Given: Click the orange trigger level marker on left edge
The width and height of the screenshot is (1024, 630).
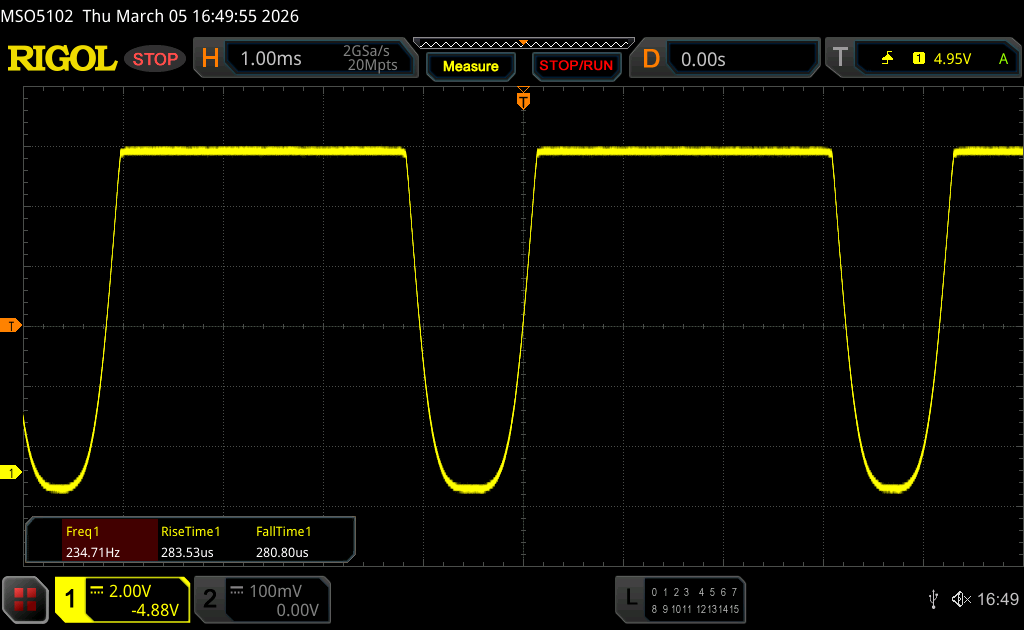Looking at the screenshot, I should point(11,326).
